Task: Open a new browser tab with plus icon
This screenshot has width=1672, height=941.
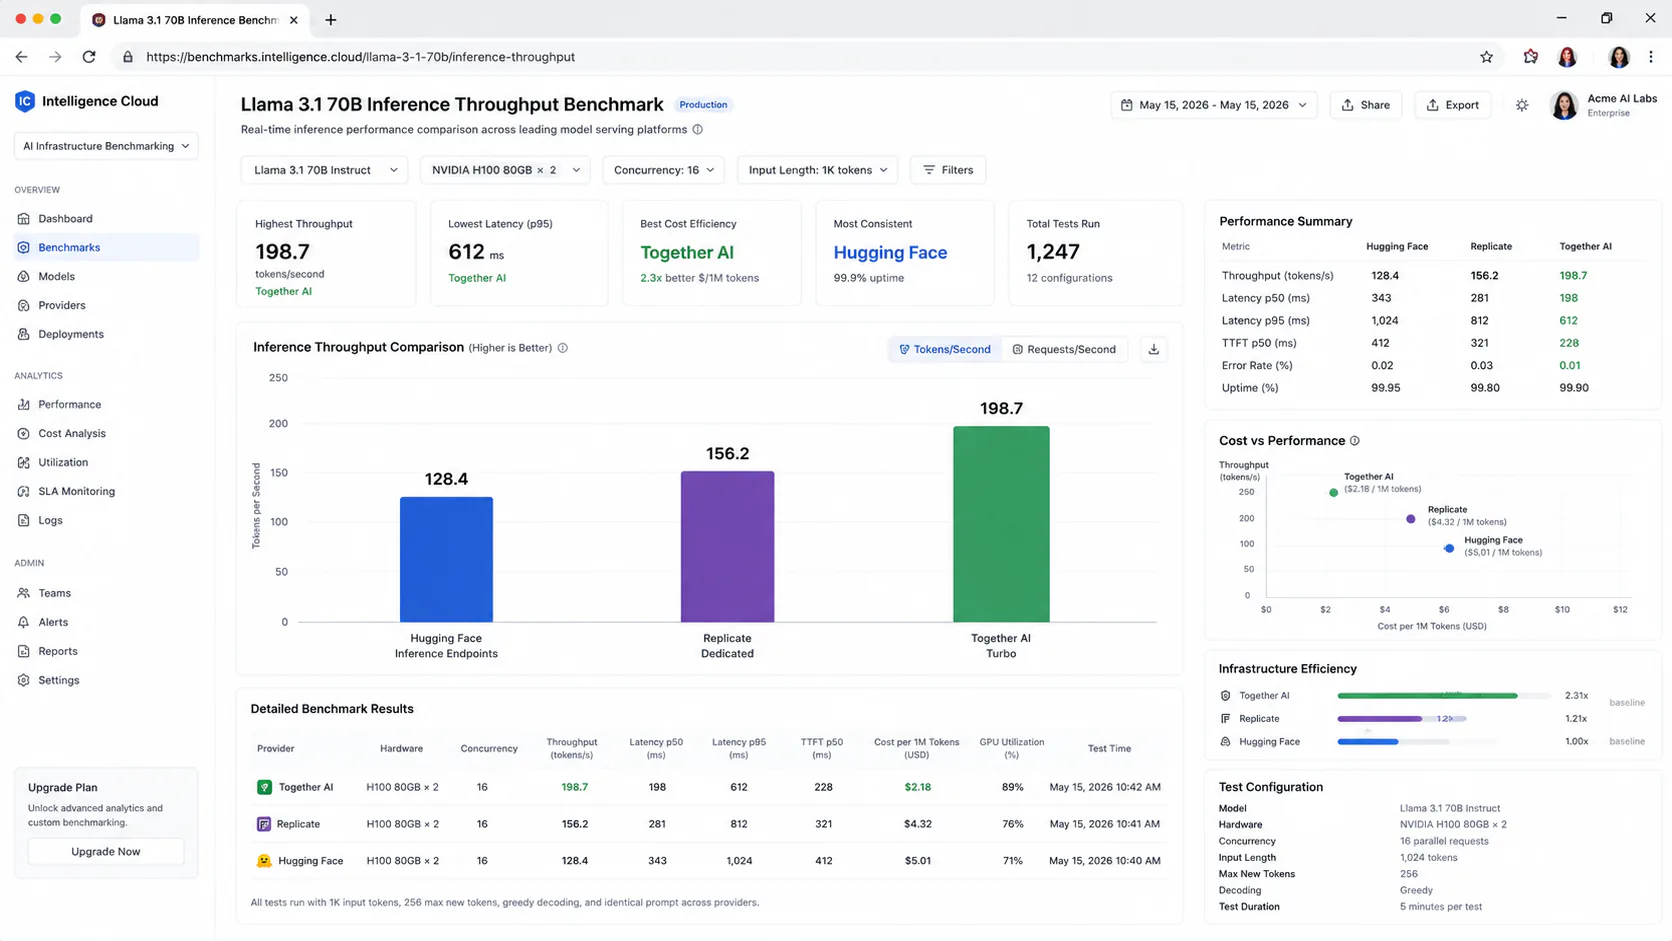Action: point(331,20)
